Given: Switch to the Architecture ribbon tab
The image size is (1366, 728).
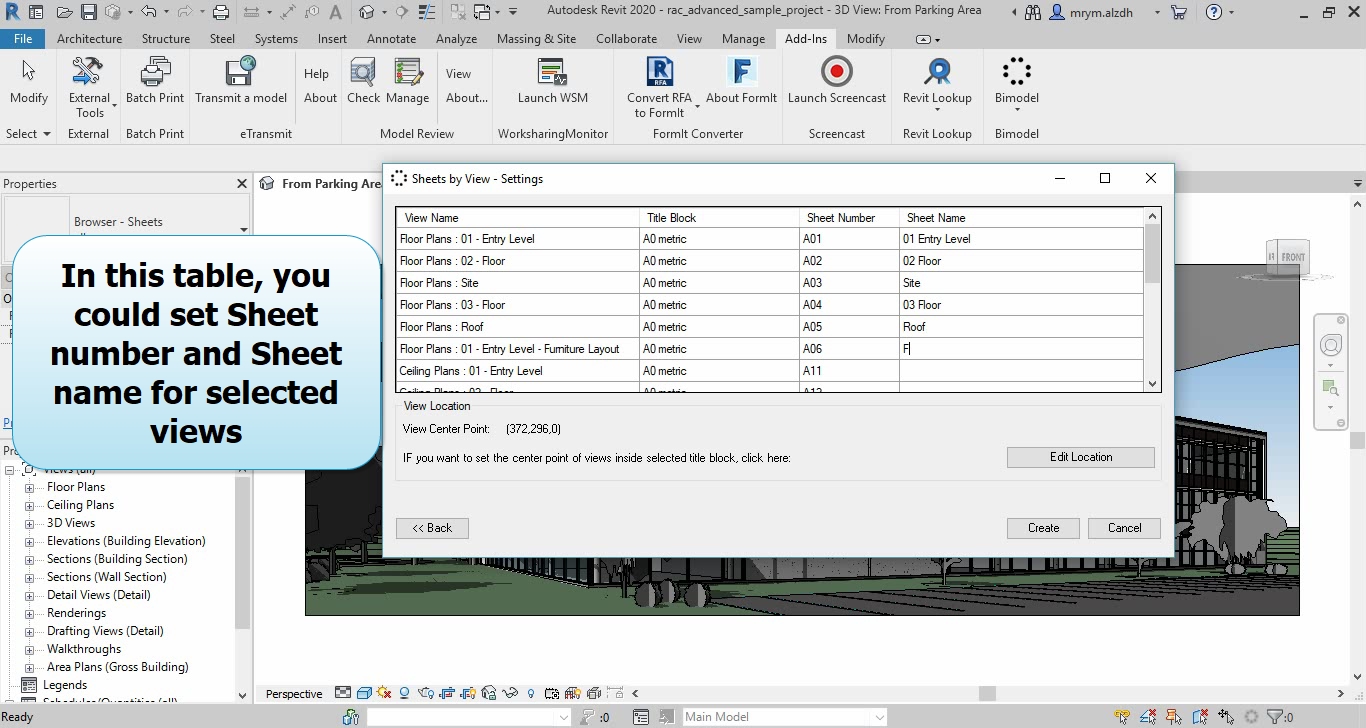Looking at the screenshot, I should tap(89, 39).
